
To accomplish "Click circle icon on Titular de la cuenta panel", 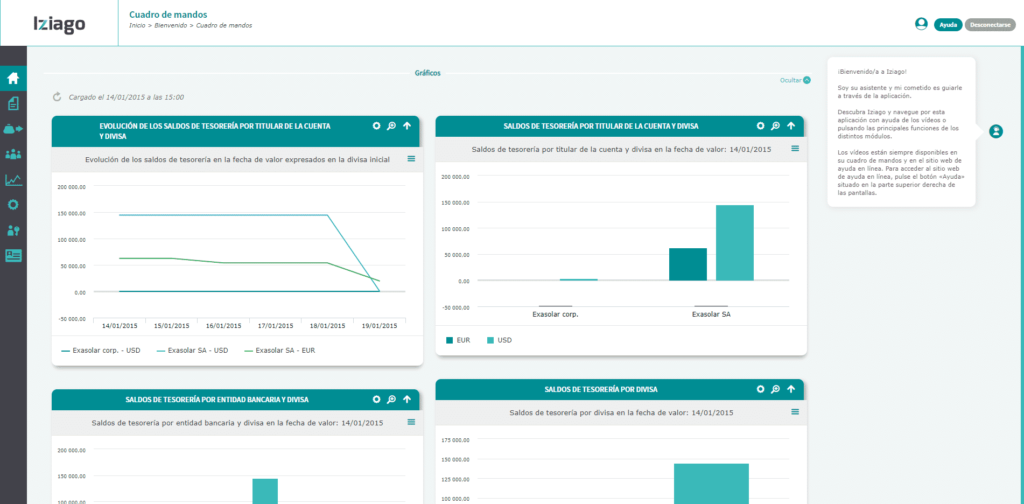I will 760,126.
